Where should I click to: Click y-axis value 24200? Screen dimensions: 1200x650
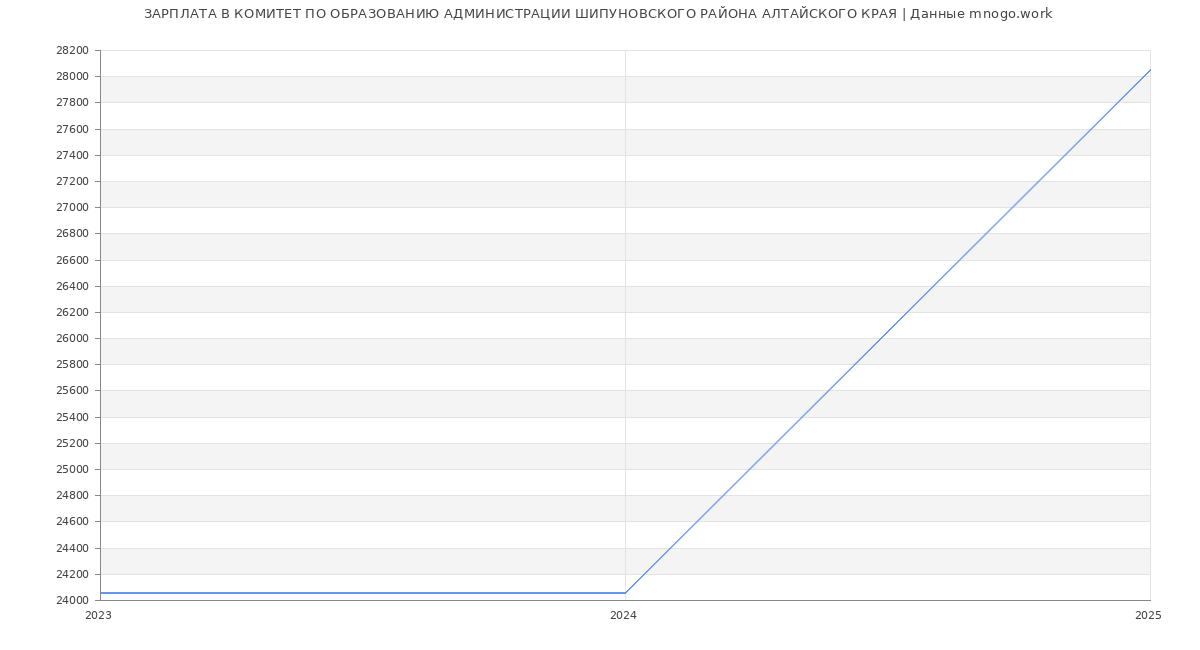point(72,574)
